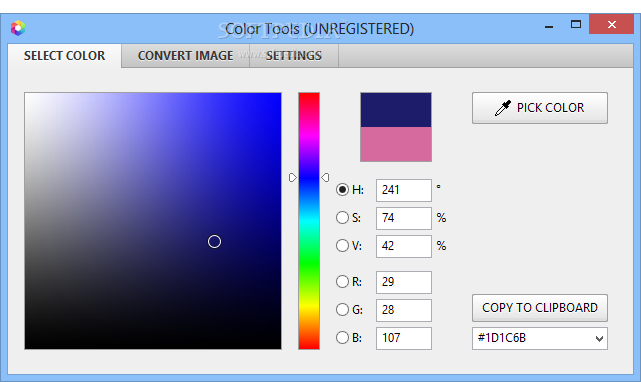Click the dark blue new color swatch
The height and width of the screenshot is (382, 641).
point(396,110)
